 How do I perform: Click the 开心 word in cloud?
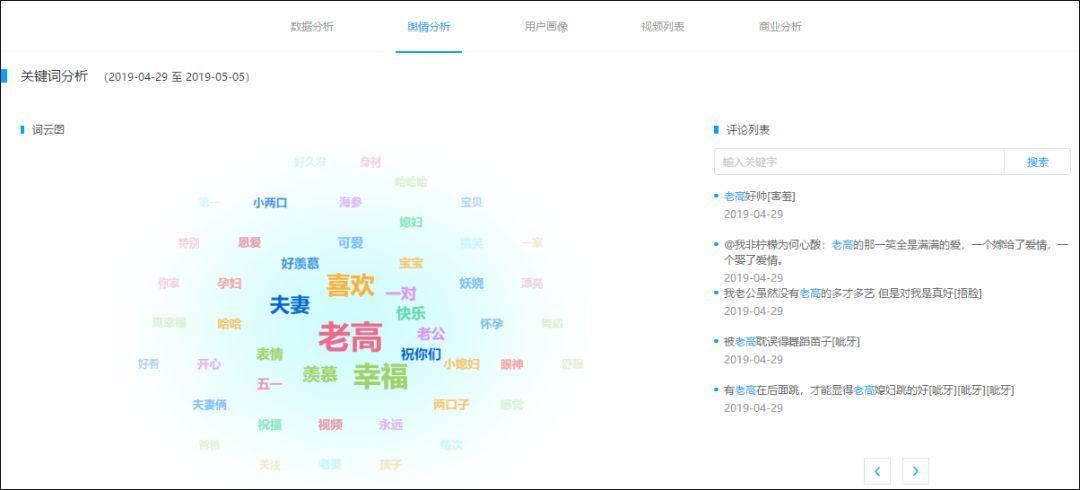coord(209,364)
